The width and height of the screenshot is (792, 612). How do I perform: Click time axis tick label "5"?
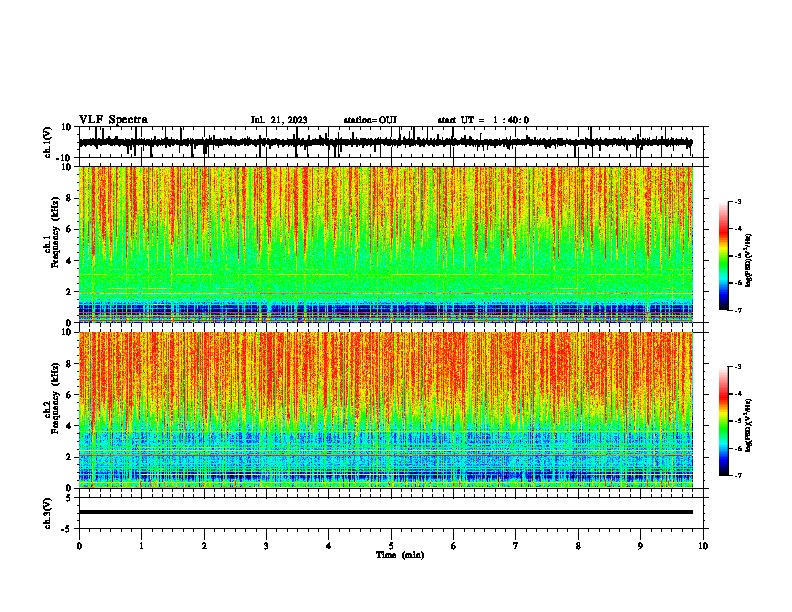click(x=391, y=546)
